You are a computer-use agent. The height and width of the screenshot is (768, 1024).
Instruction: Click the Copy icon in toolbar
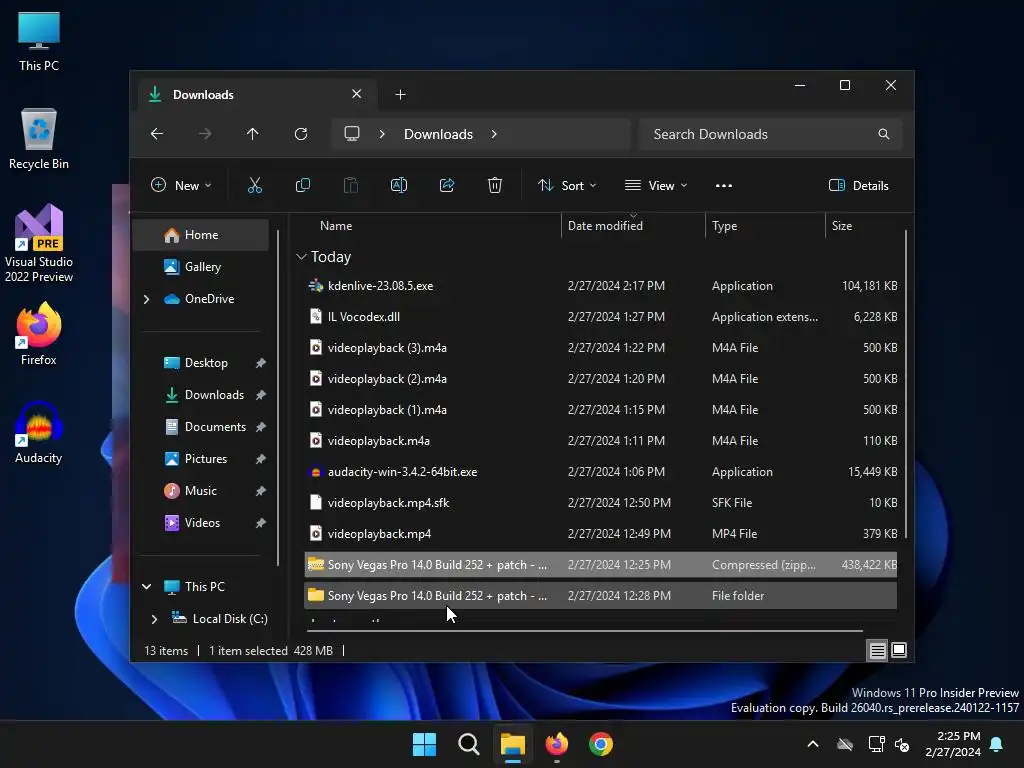(302, 185)
